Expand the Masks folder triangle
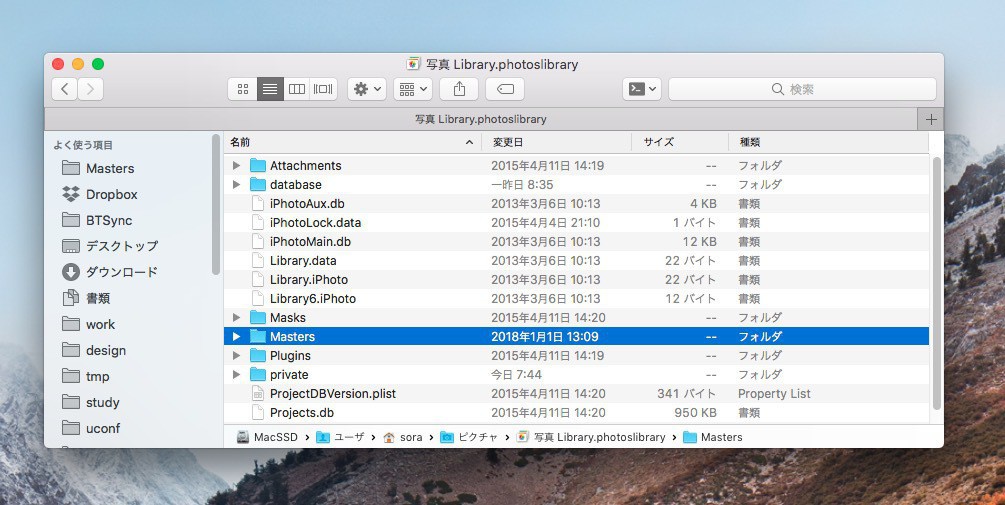 237,317
